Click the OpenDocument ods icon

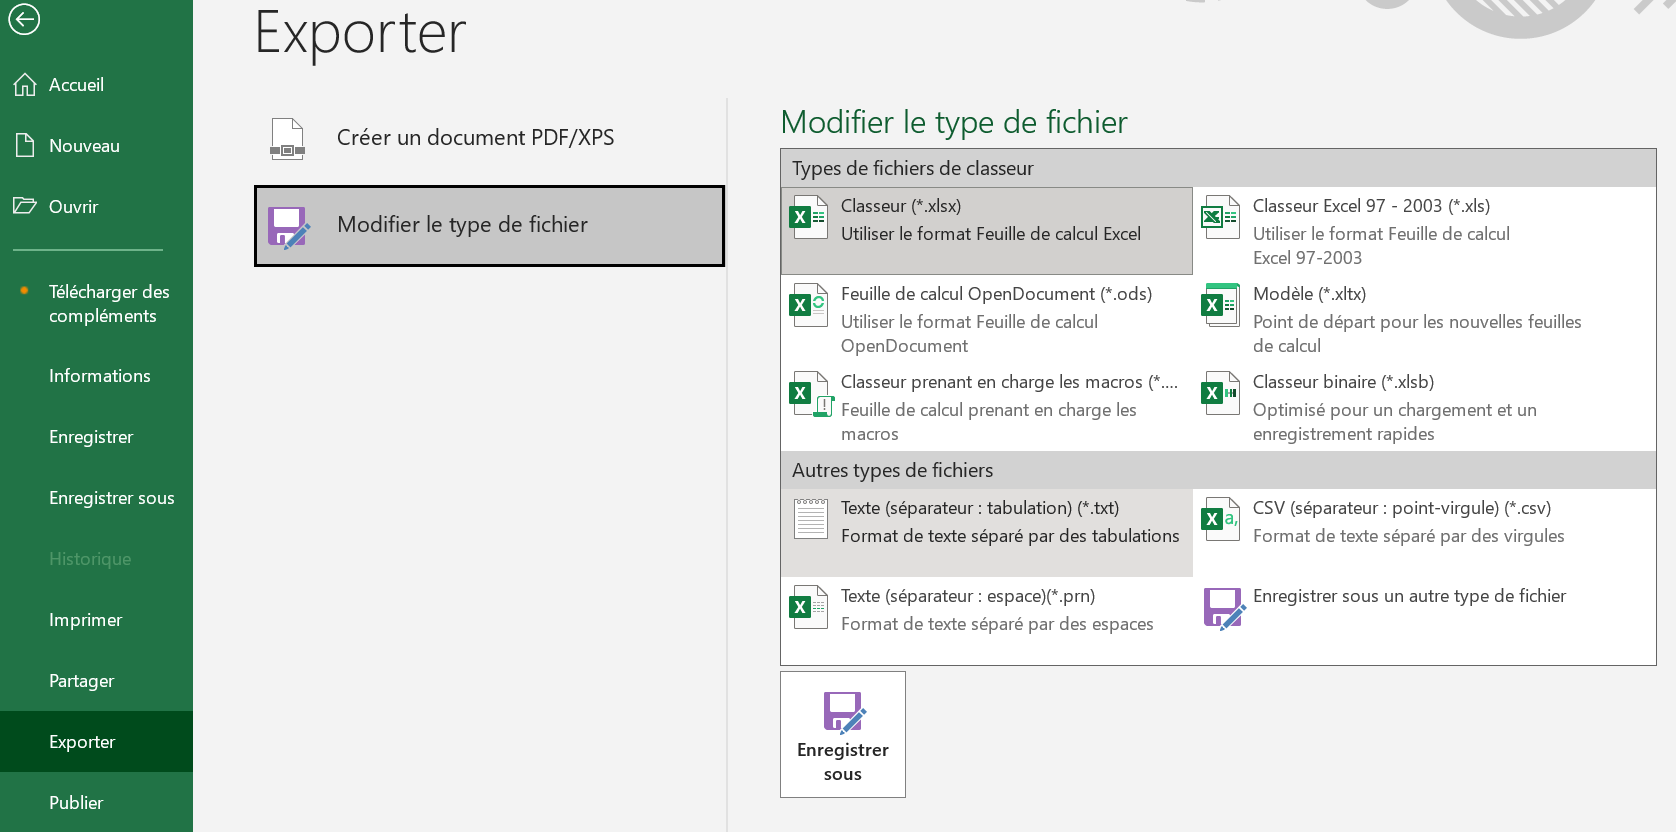tap(809, 305)
